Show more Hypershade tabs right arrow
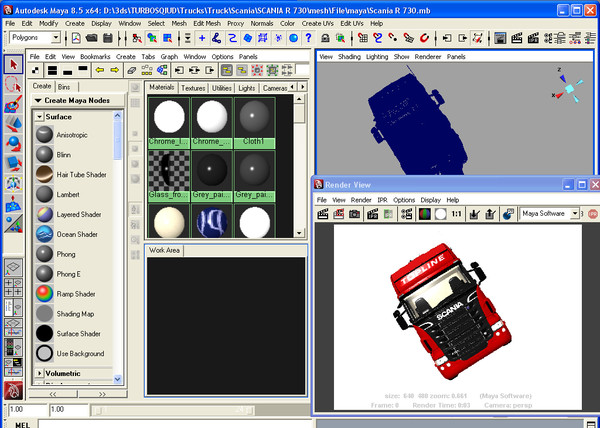Screen dimensions: 600x428 pos(302,87)
